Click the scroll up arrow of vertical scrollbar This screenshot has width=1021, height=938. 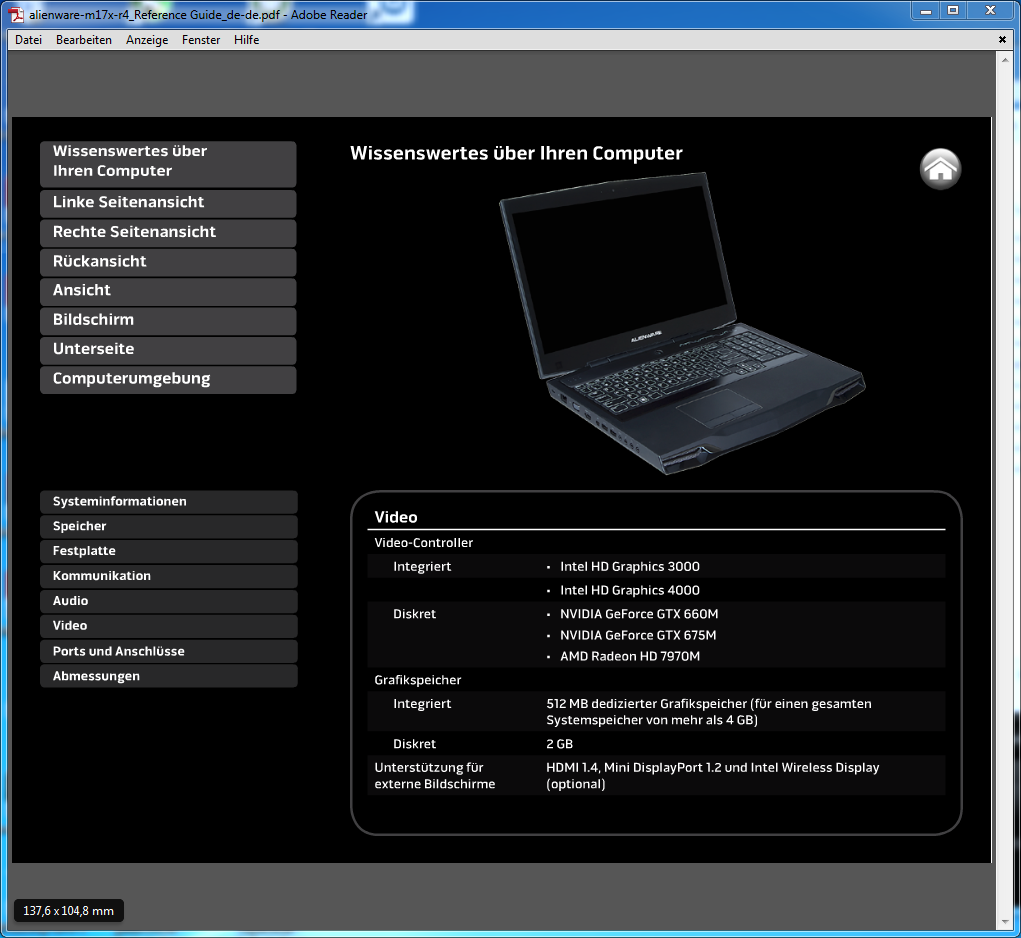1005,61
